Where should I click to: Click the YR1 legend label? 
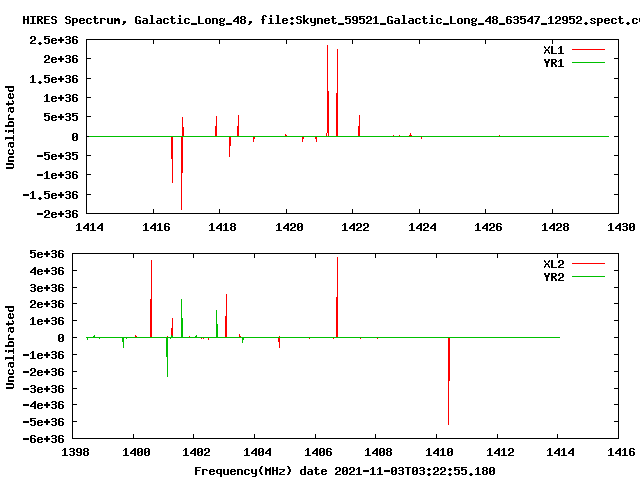(553, 63)
